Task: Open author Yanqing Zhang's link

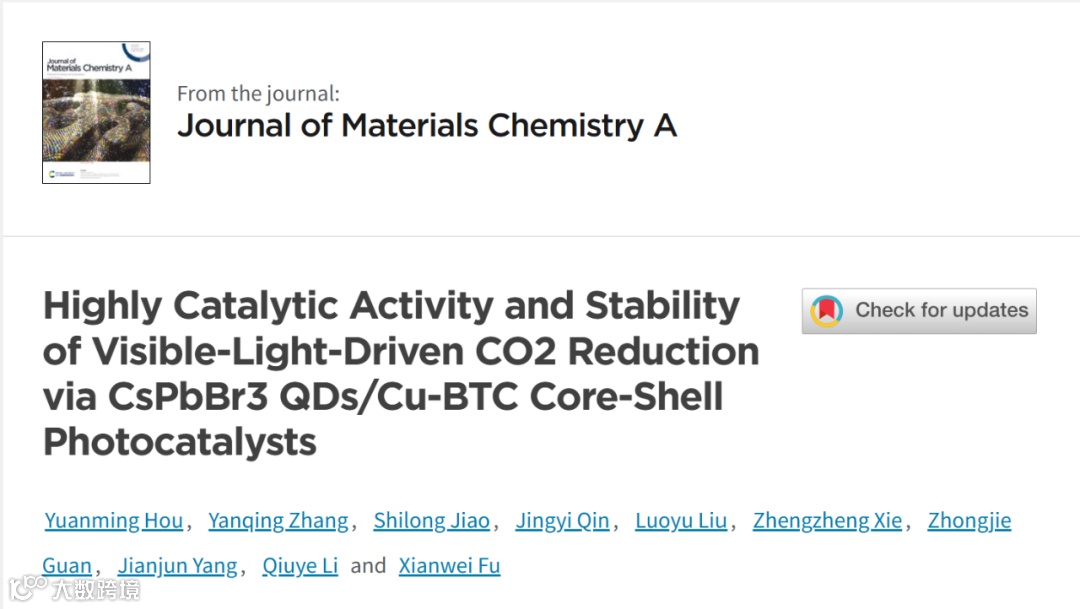Action: (x=278, y=521)
